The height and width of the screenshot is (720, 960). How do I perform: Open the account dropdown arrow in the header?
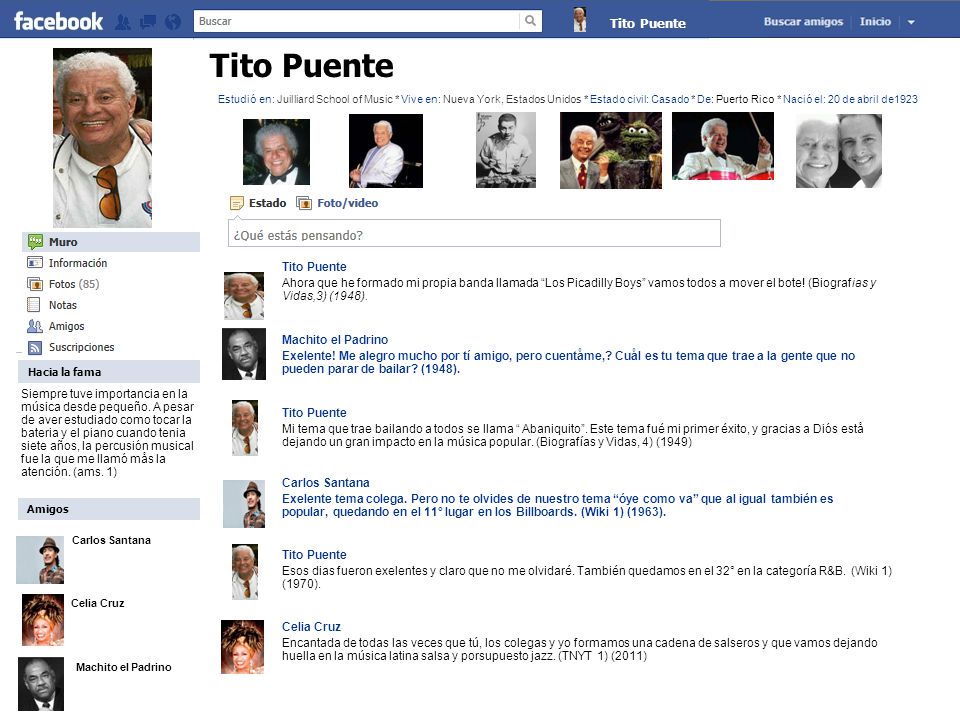click(911, 22)
